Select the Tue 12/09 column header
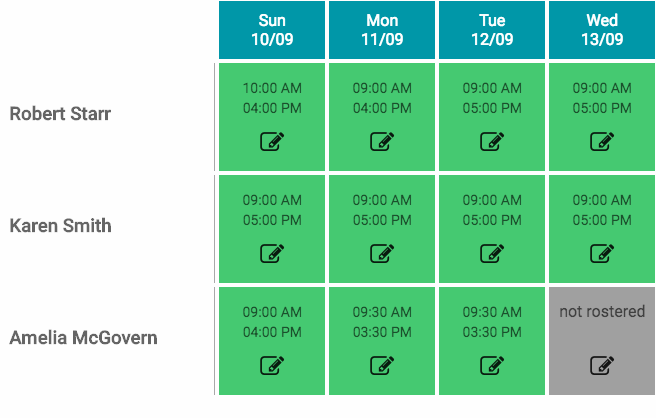The width and height of the screenshot is (656, 418). (492, 30)
